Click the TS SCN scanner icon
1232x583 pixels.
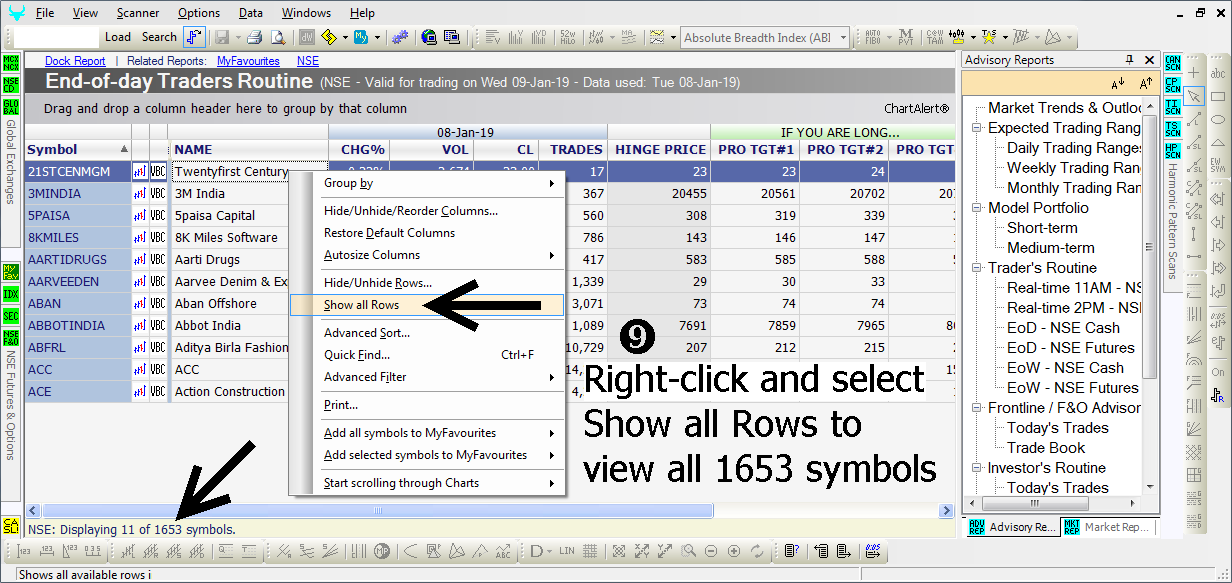tap(1173, 128)
